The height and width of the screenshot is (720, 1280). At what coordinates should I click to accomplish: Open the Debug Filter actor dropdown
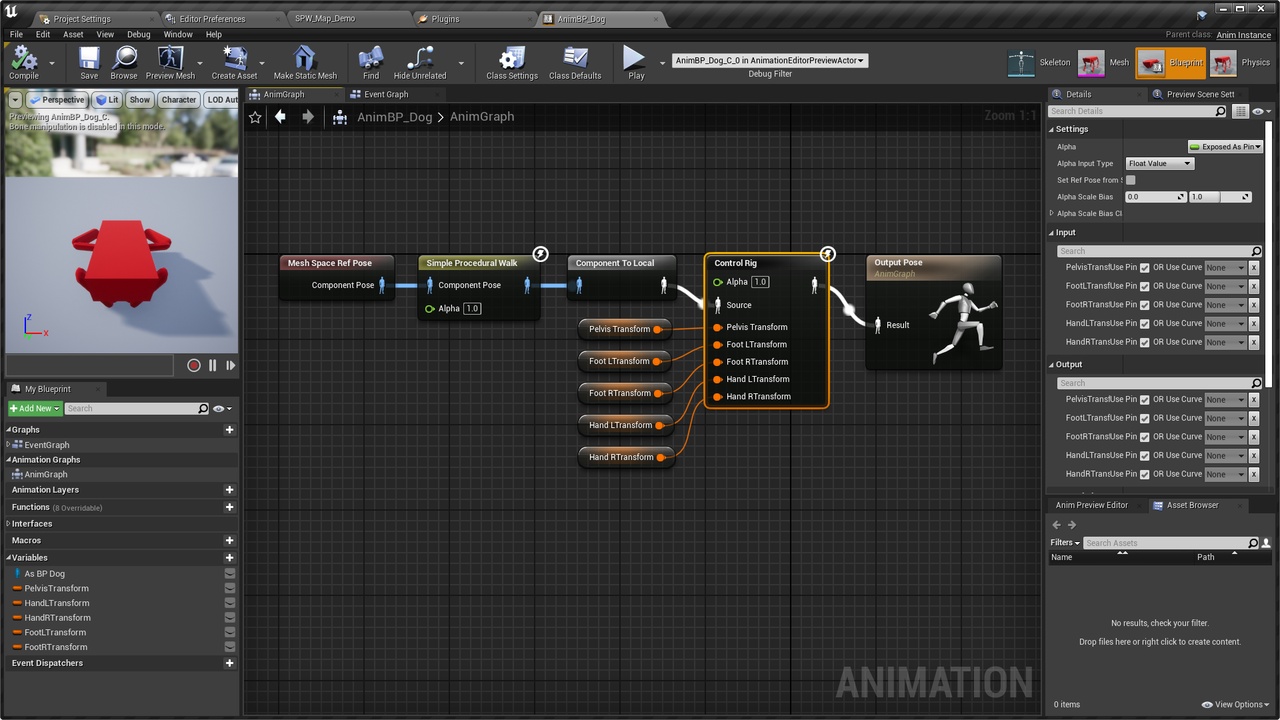tap(769, 59)
